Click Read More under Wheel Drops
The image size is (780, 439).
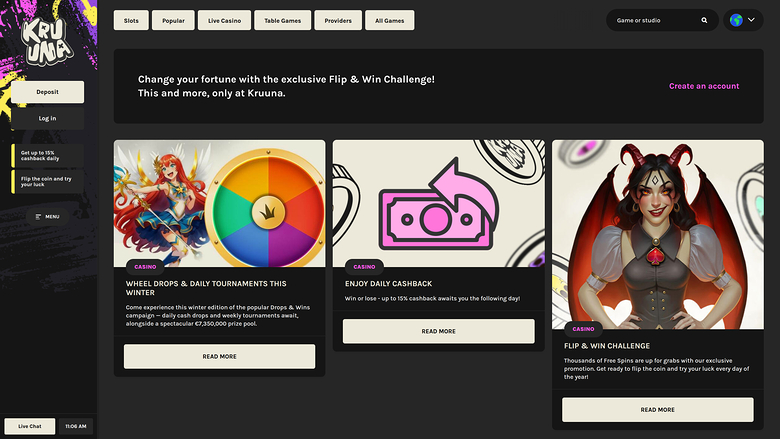[219, 356]
